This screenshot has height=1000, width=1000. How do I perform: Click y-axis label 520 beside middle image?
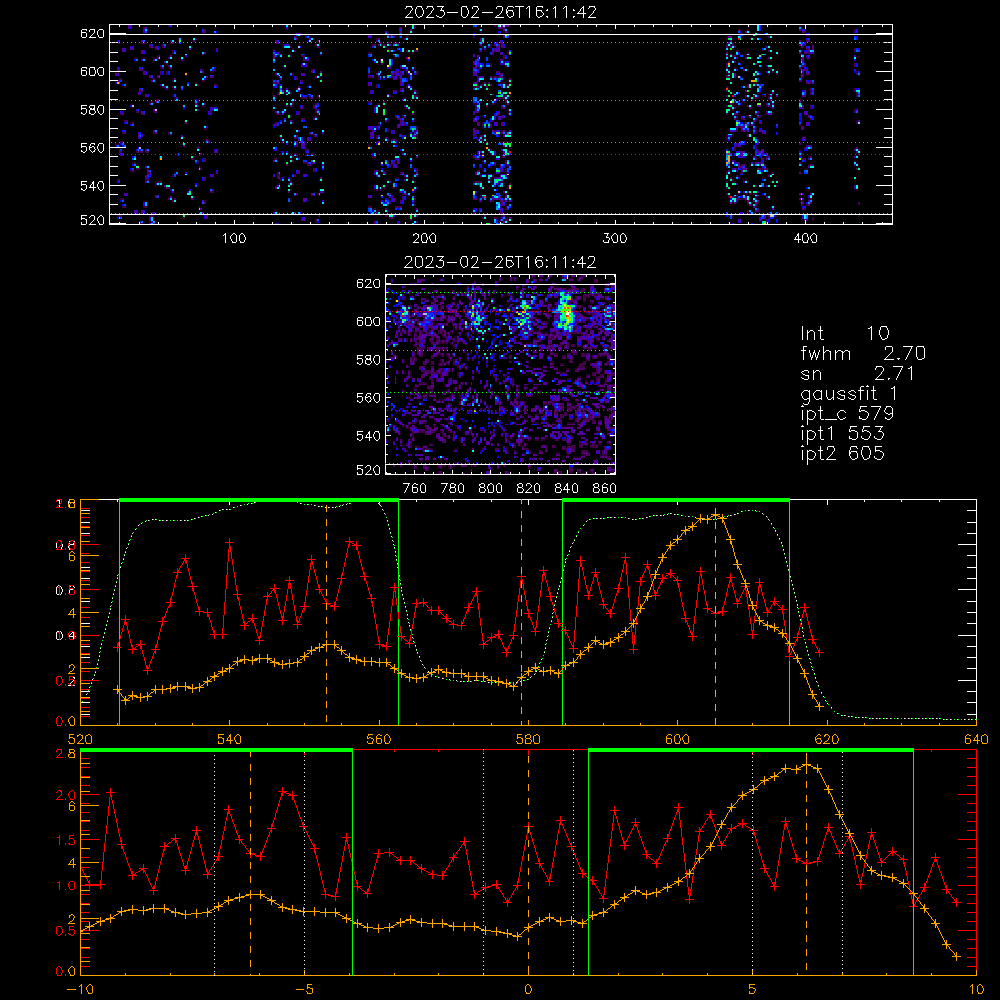click(369, 470)
